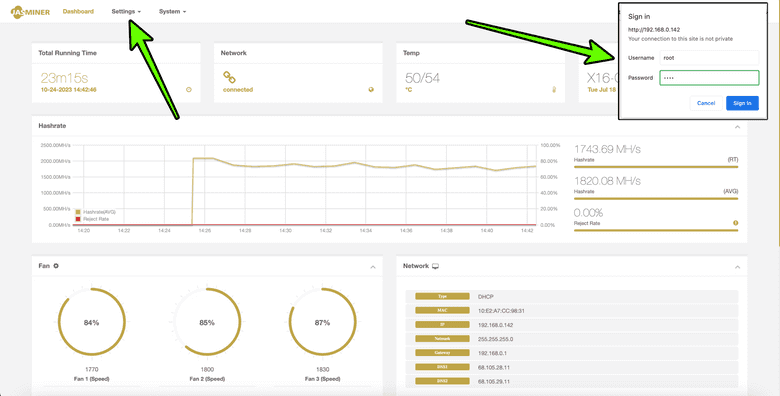Focus the Username input field
The height and width of the screenshot is (396, 780).
coord(709,58)
